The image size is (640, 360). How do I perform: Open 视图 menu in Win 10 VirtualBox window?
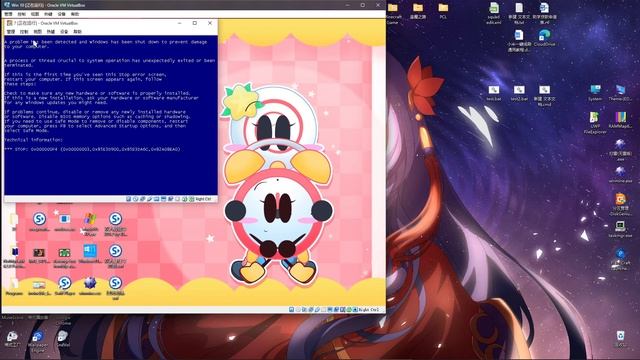click(x=35, y=14)
